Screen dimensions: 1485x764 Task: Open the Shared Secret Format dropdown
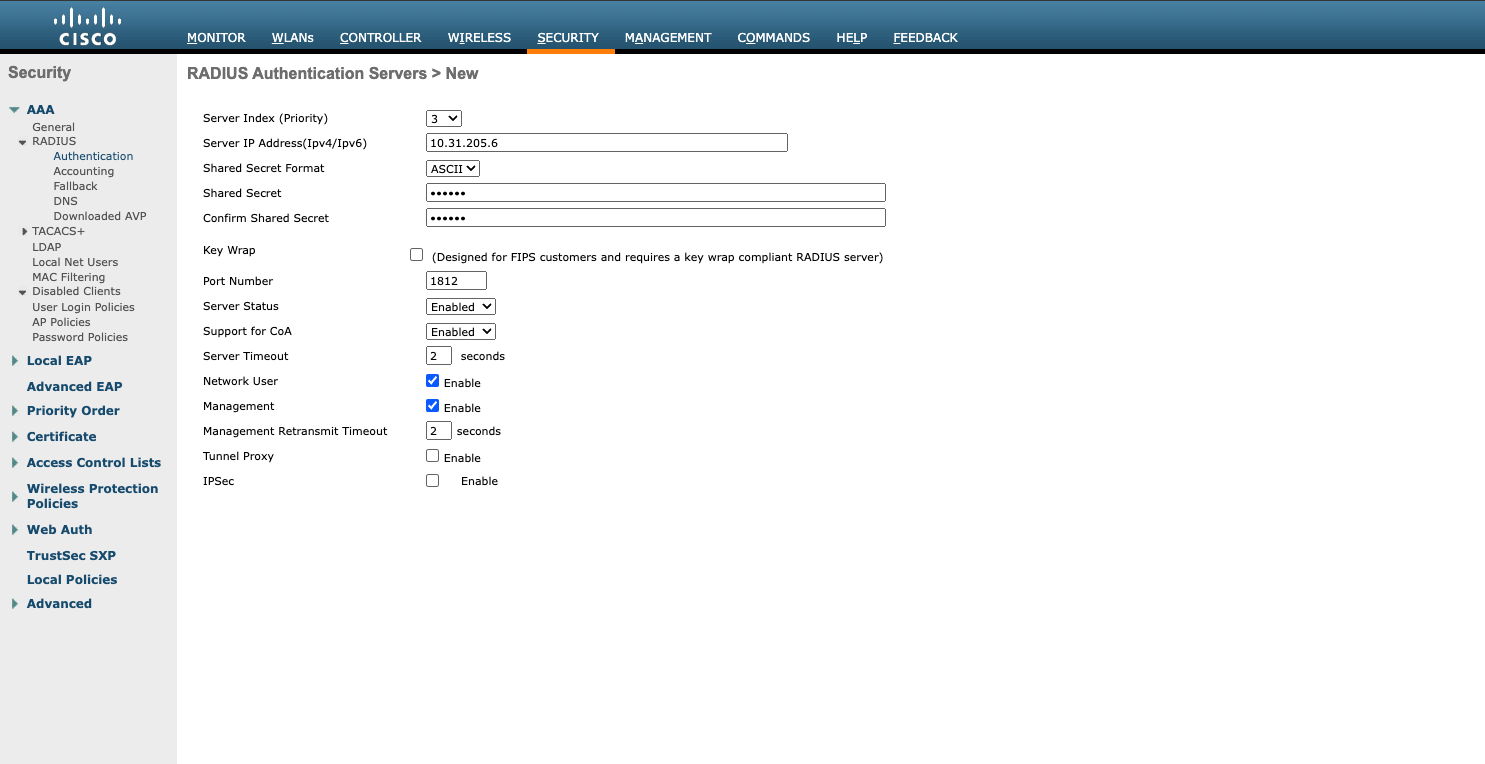point(453,169)
